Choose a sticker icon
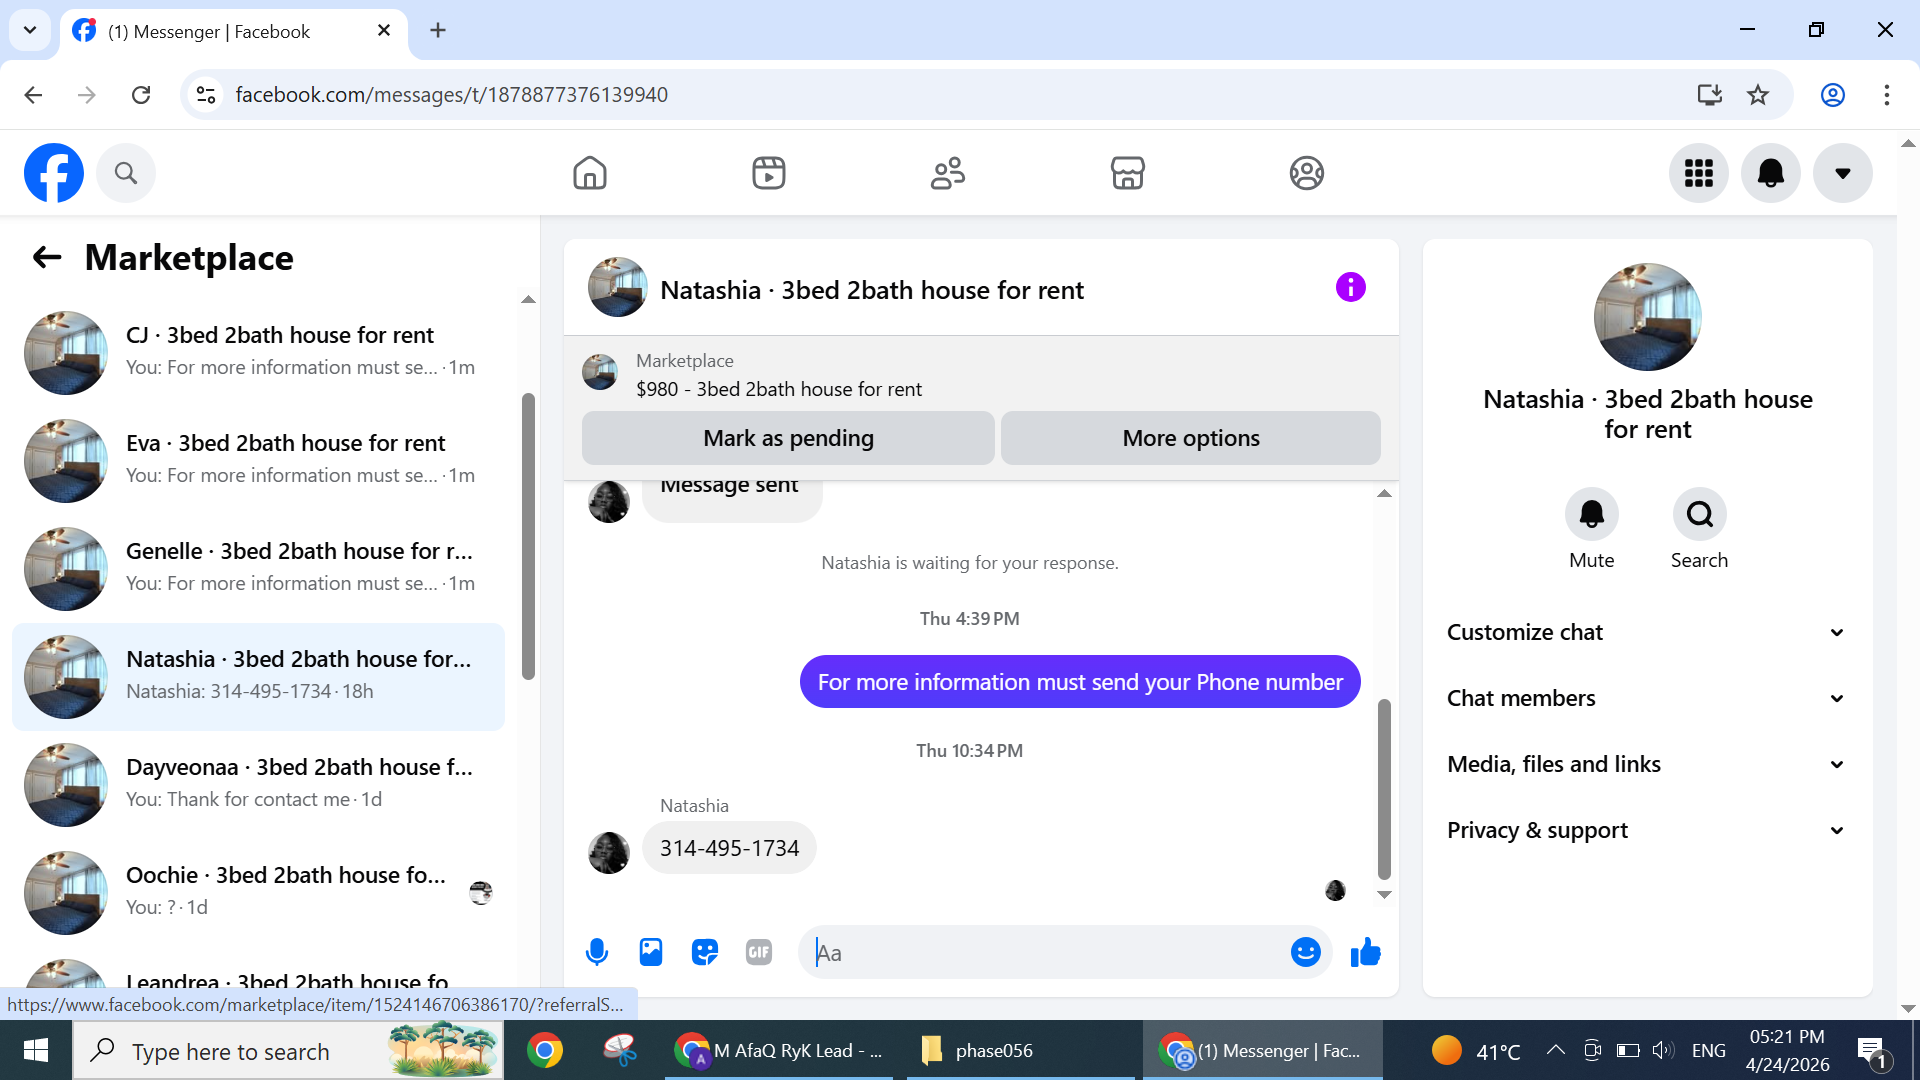 click(x=705, y=952)
